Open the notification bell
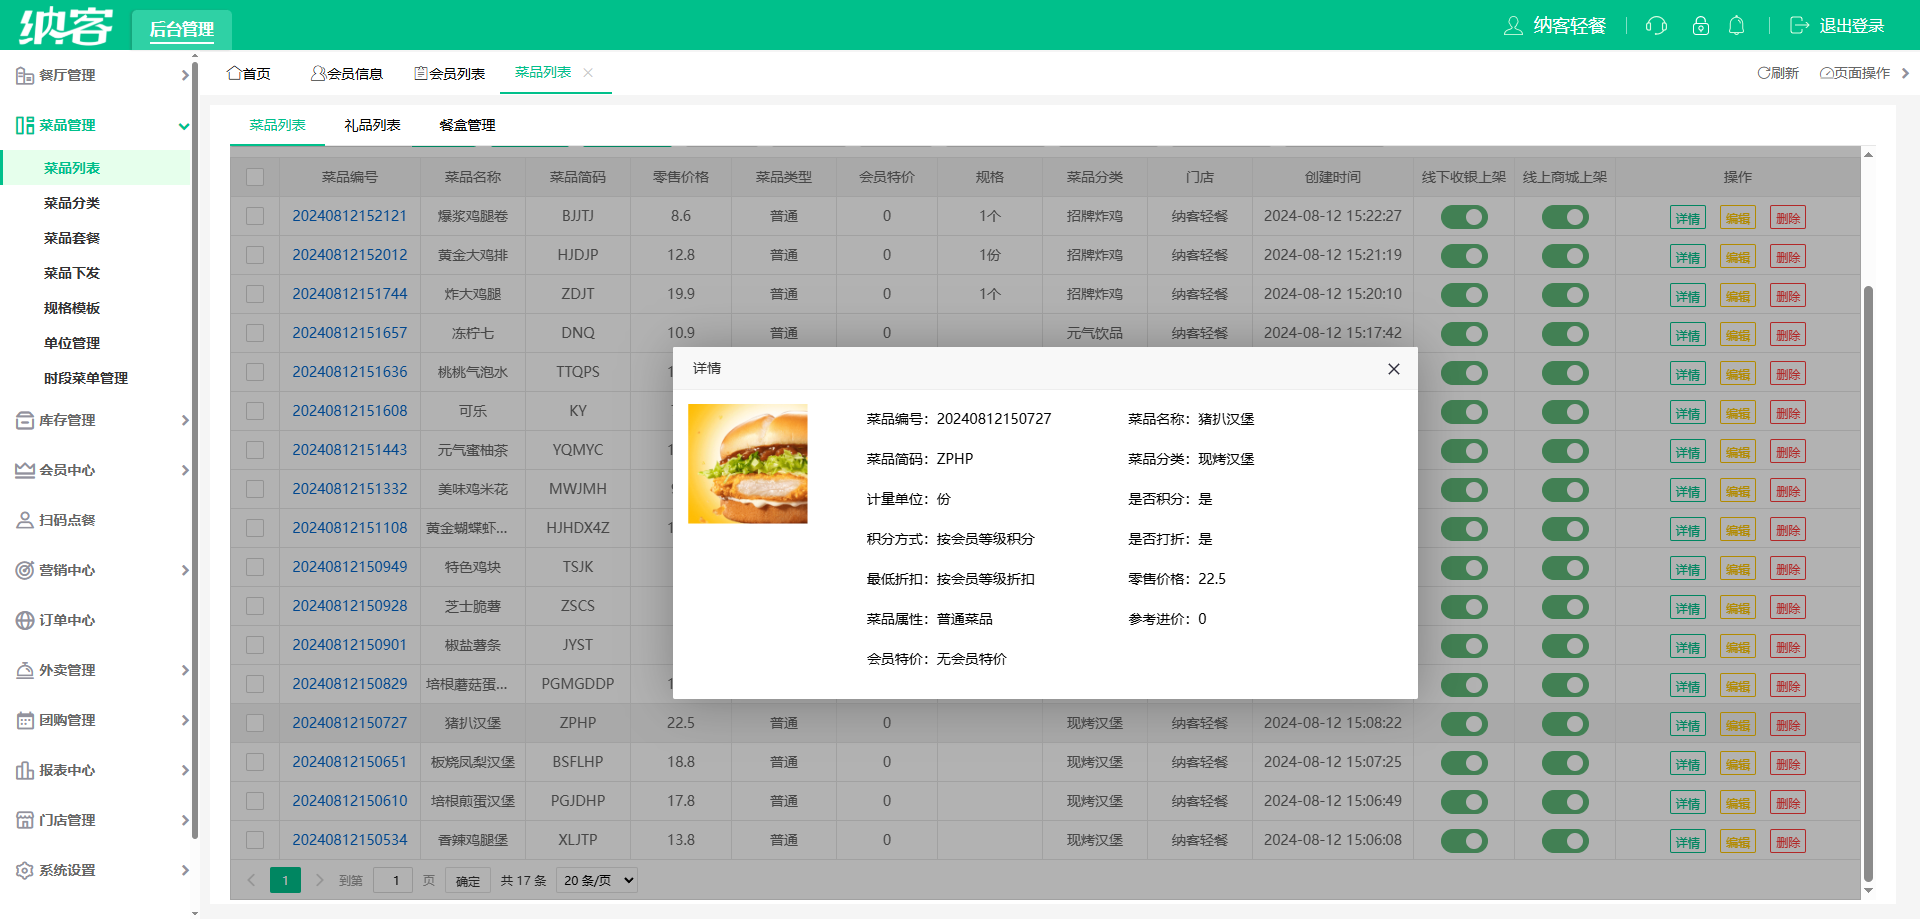Screen dimensions: 1920x919 pyautogui.click(x=1737, y=26)
